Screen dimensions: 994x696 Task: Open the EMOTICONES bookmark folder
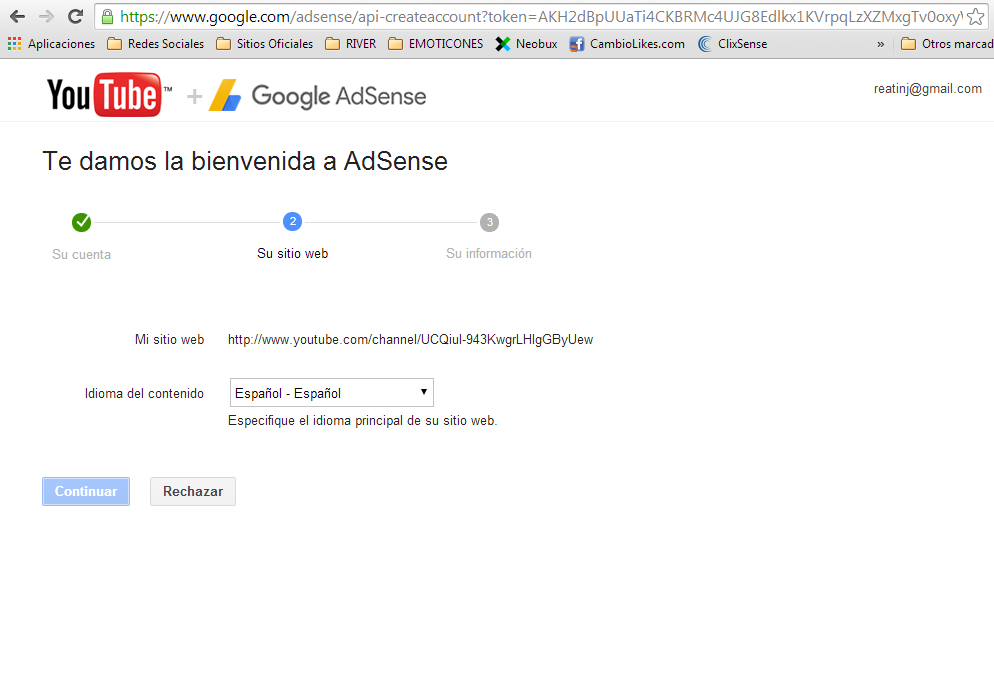(436, 44)
